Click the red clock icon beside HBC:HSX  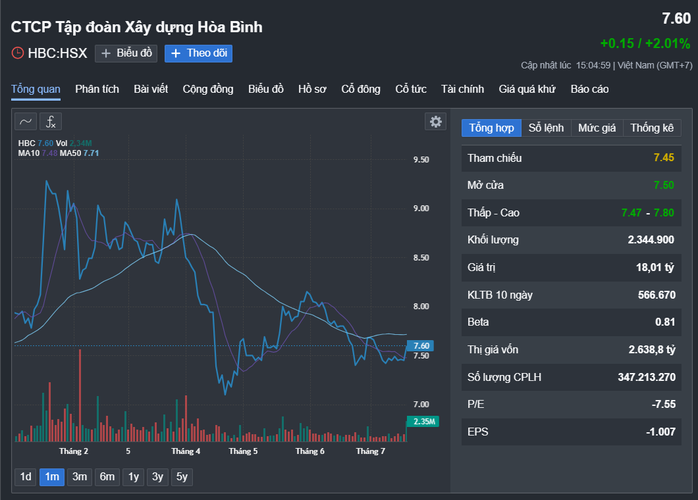pyautogui.click(x=17, y=53)
